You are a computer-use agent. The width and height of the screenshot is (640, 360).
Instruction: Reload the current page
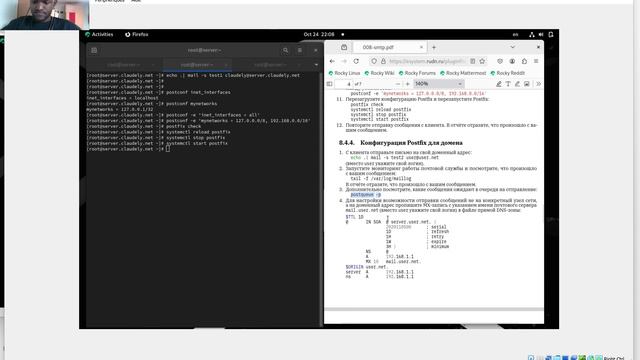pyautogui.click(x=356, y=61)
